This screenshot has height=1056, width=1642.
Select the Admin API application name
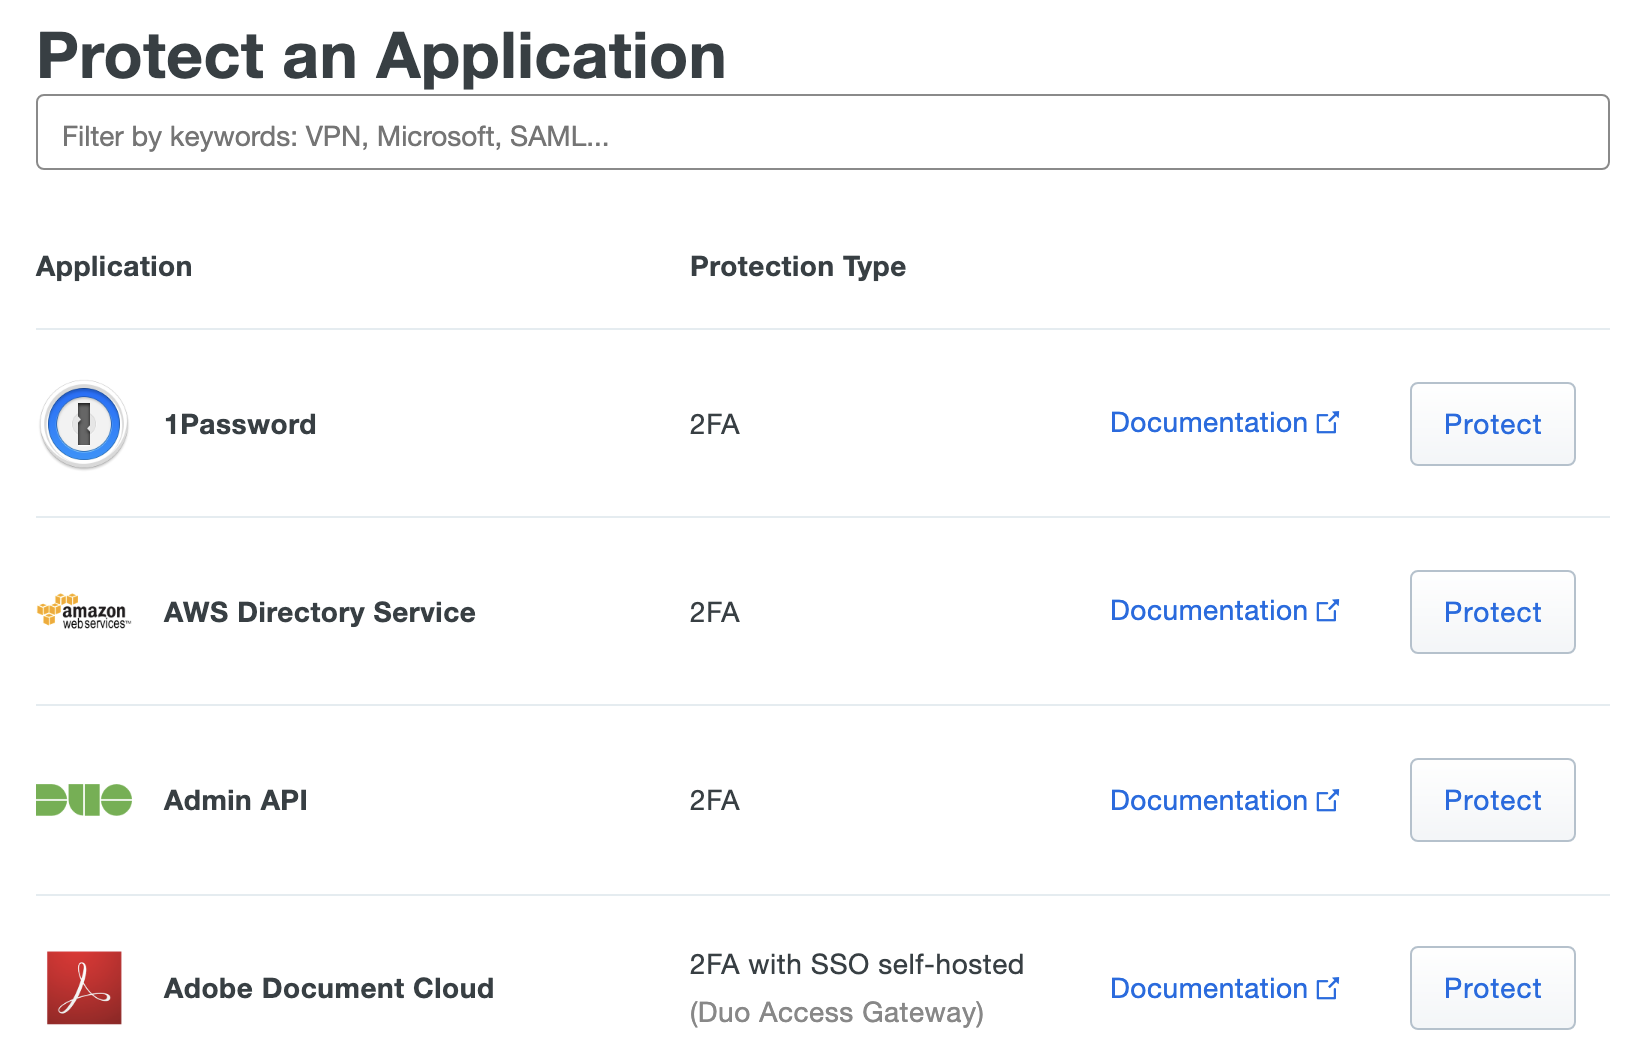pyautogui.click(x=236, y=800)
